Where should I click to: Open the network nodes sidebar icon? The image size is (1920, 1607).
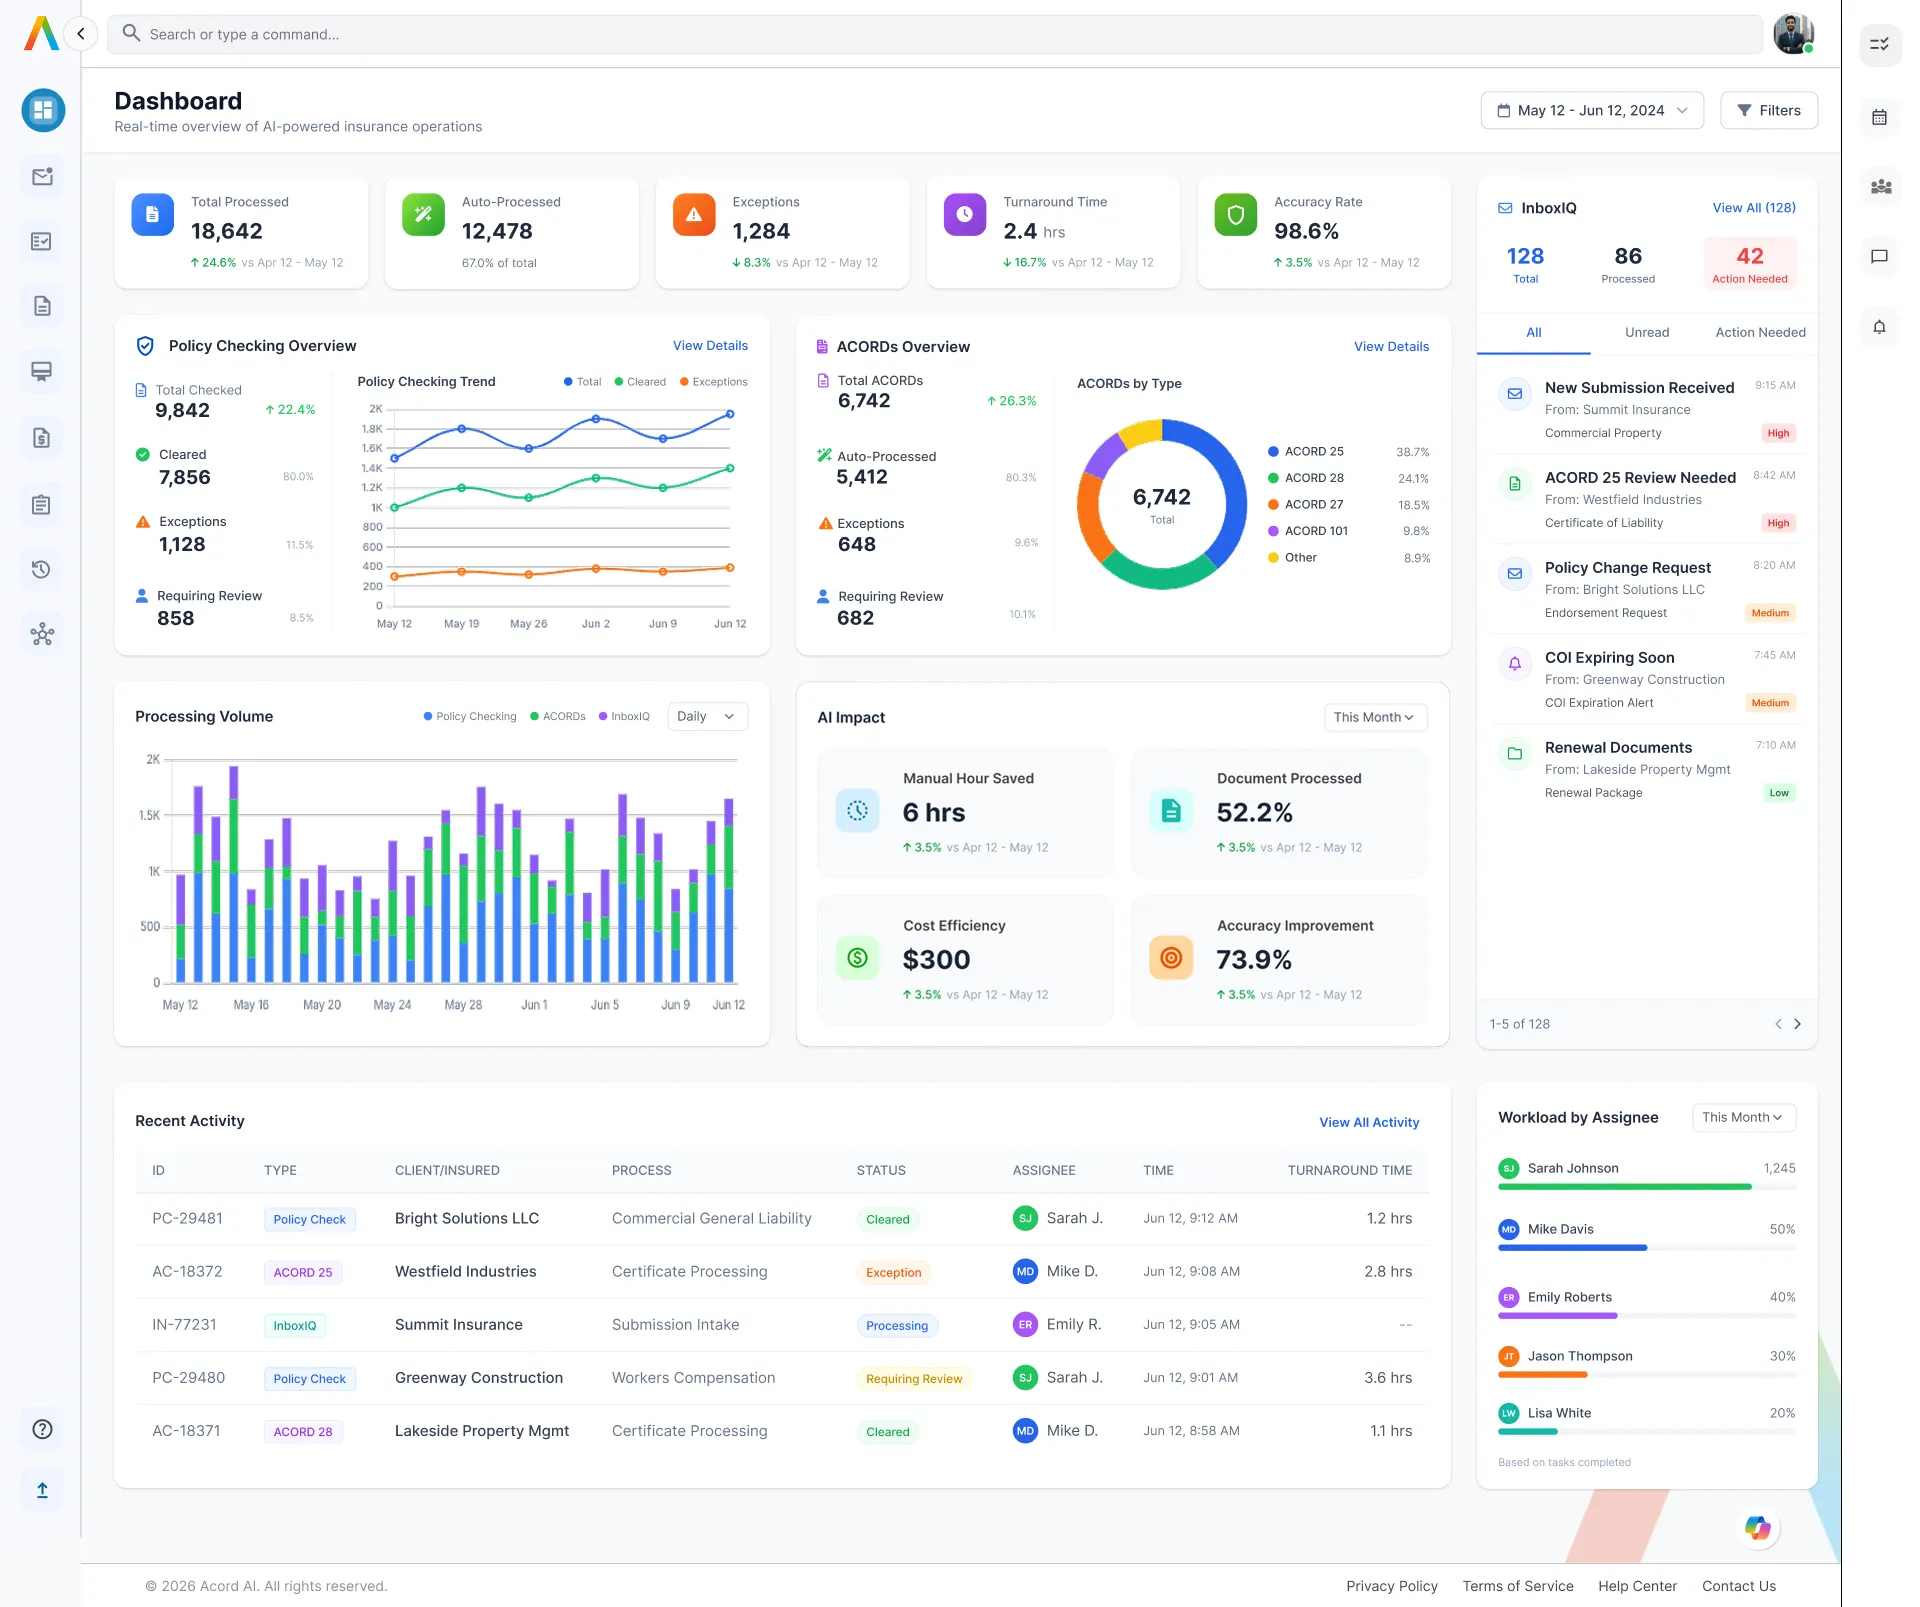pyautogui.click(x=42, y=634)
